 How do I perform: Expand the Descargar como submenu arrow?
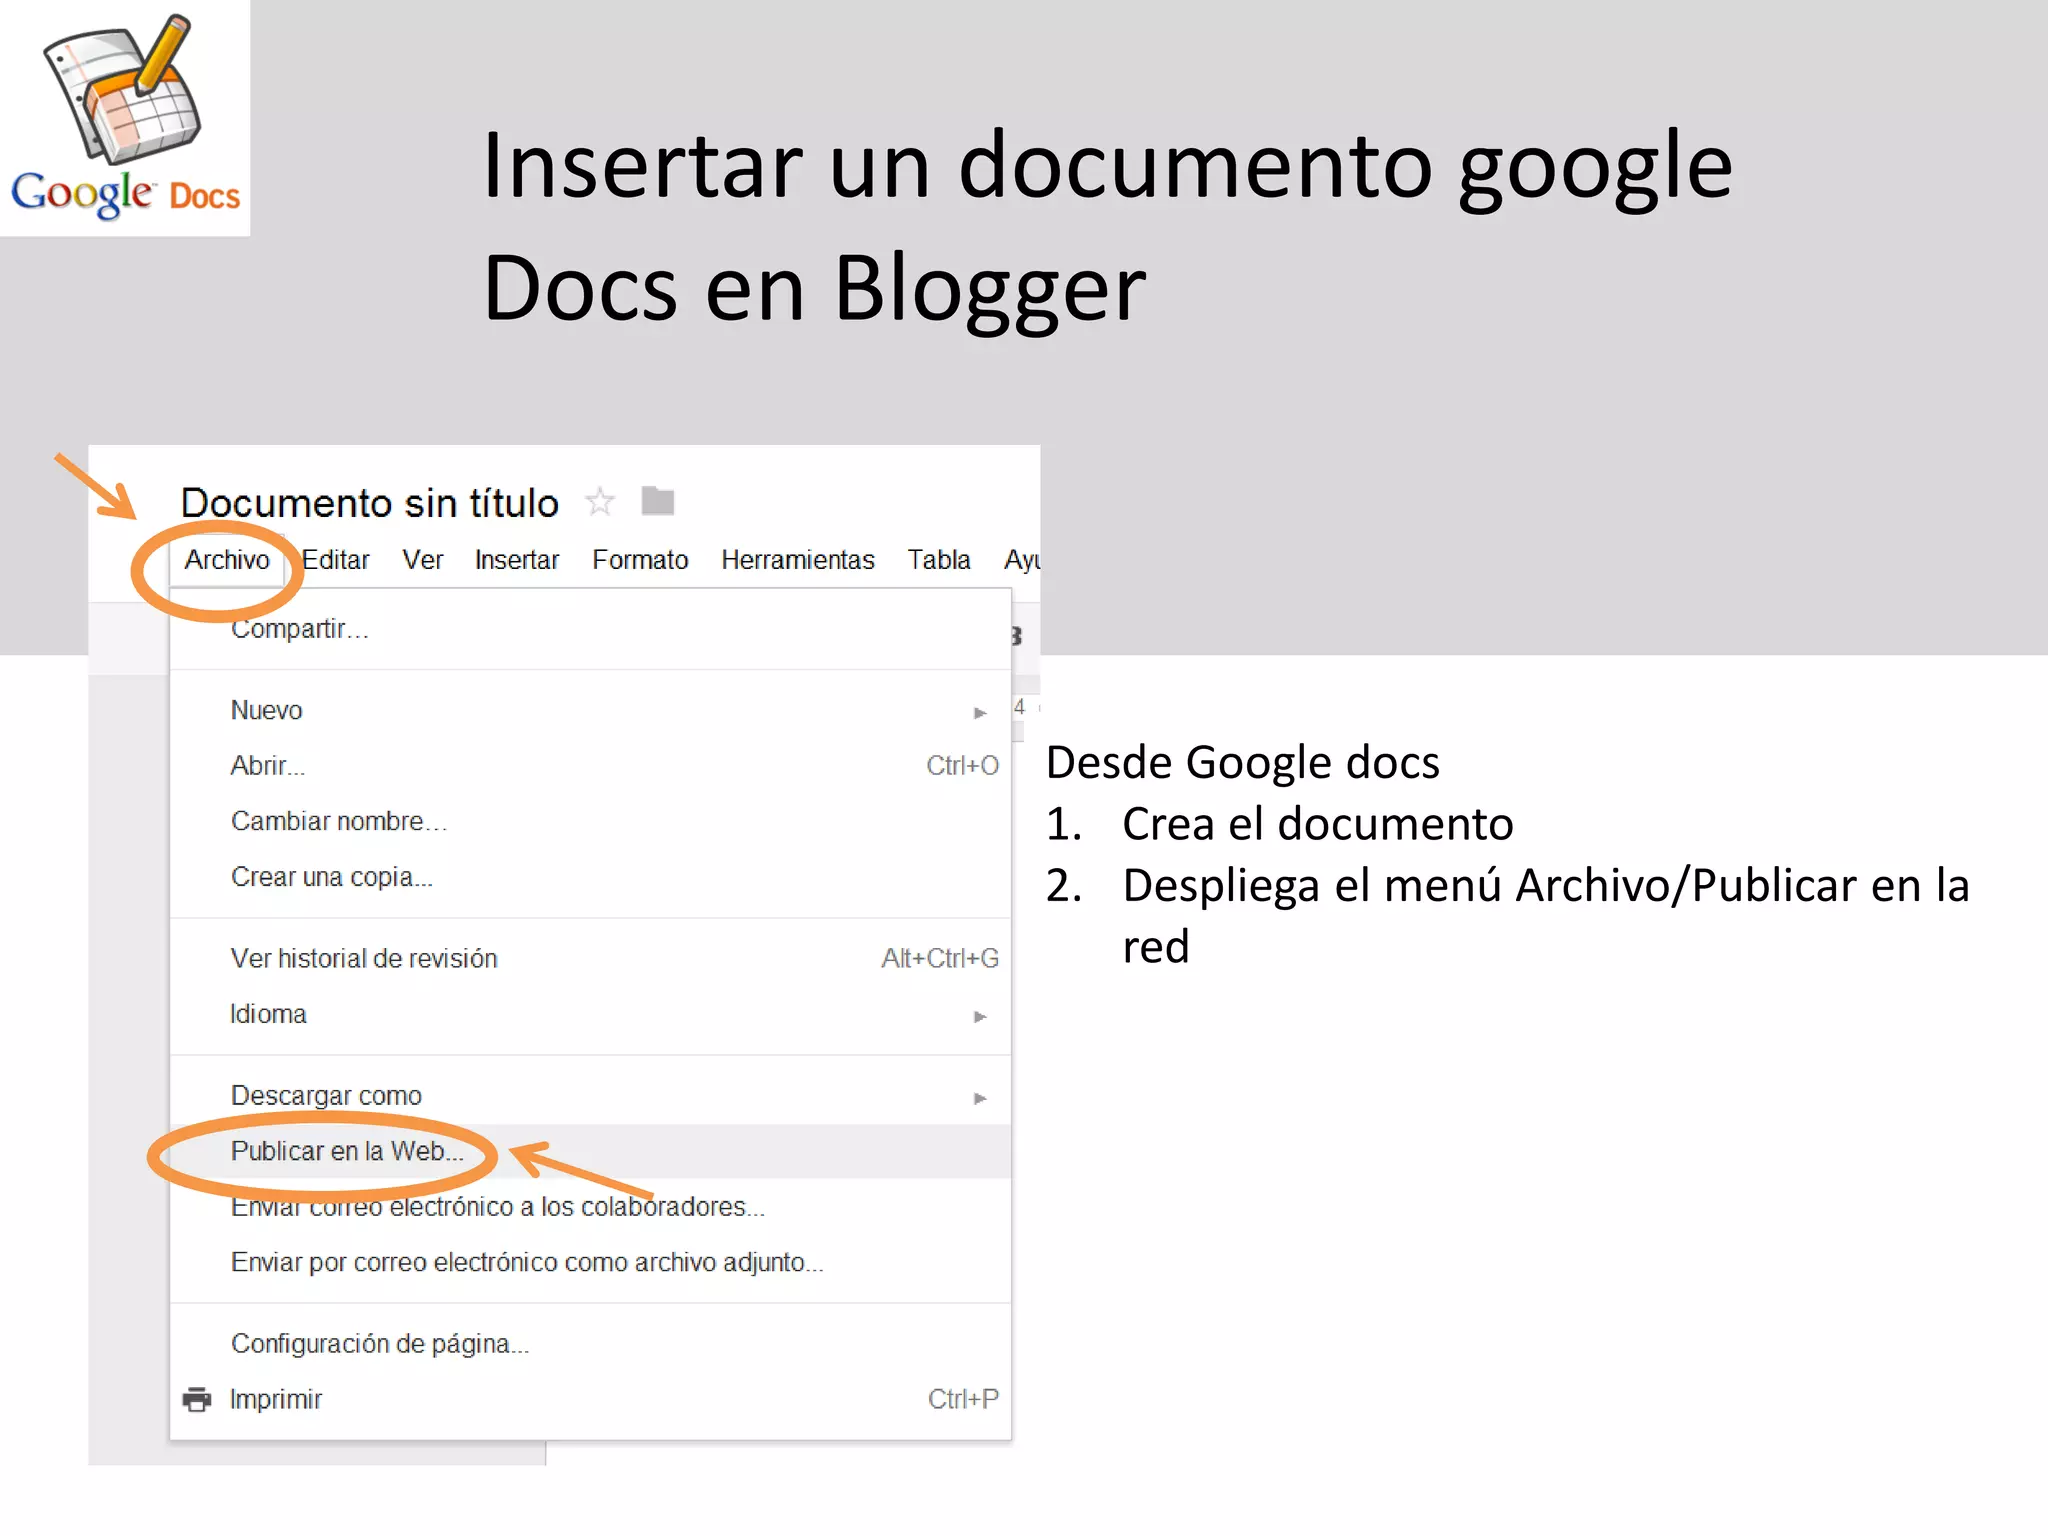tap(980, 1098)
